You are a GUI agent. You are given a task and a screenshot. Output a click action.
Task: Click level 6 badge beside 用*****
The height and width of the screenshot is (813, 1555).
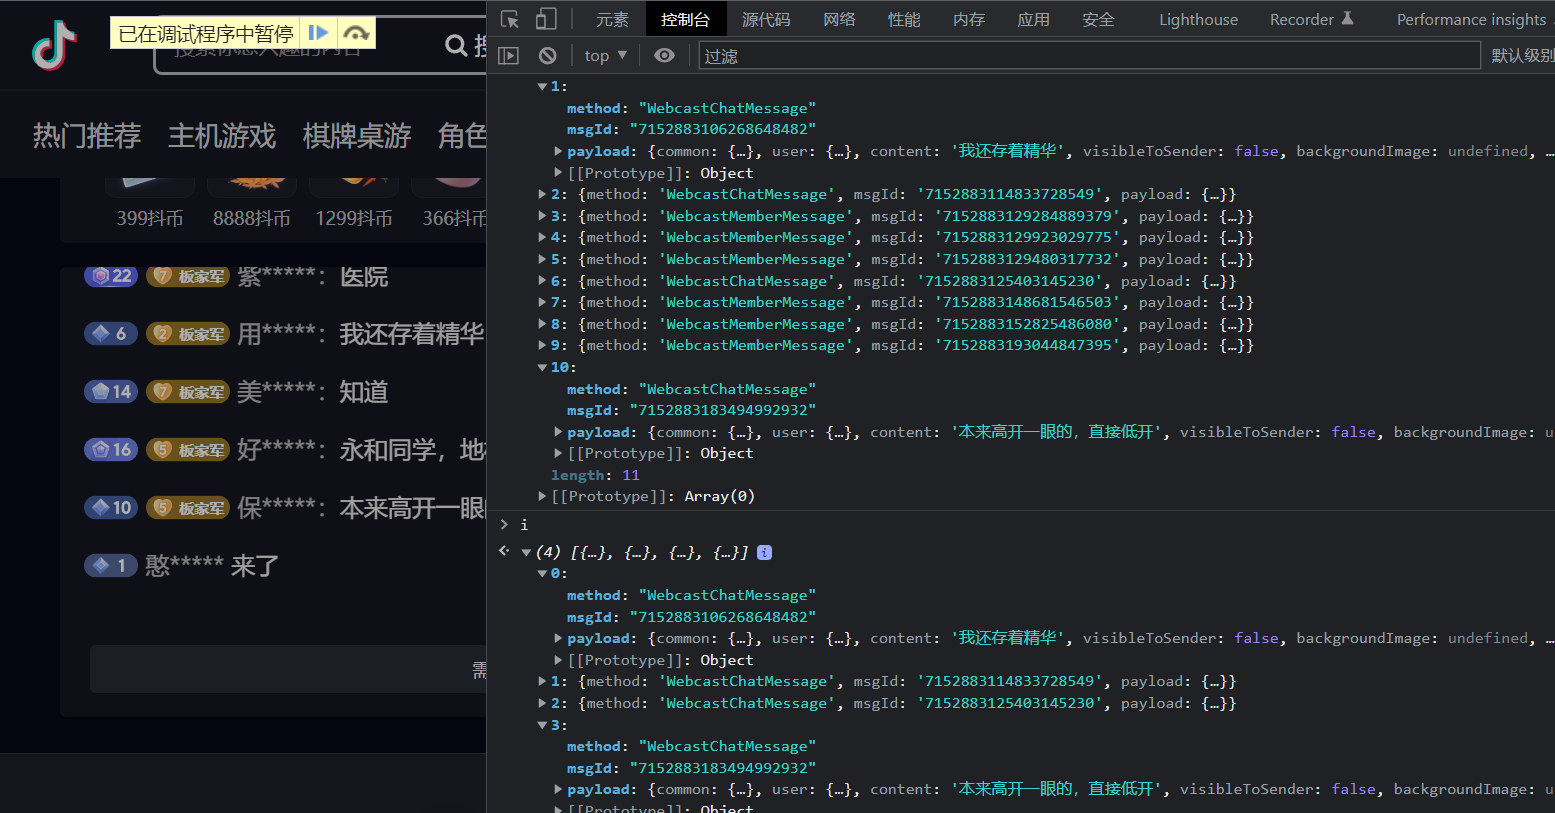point(111,334)
